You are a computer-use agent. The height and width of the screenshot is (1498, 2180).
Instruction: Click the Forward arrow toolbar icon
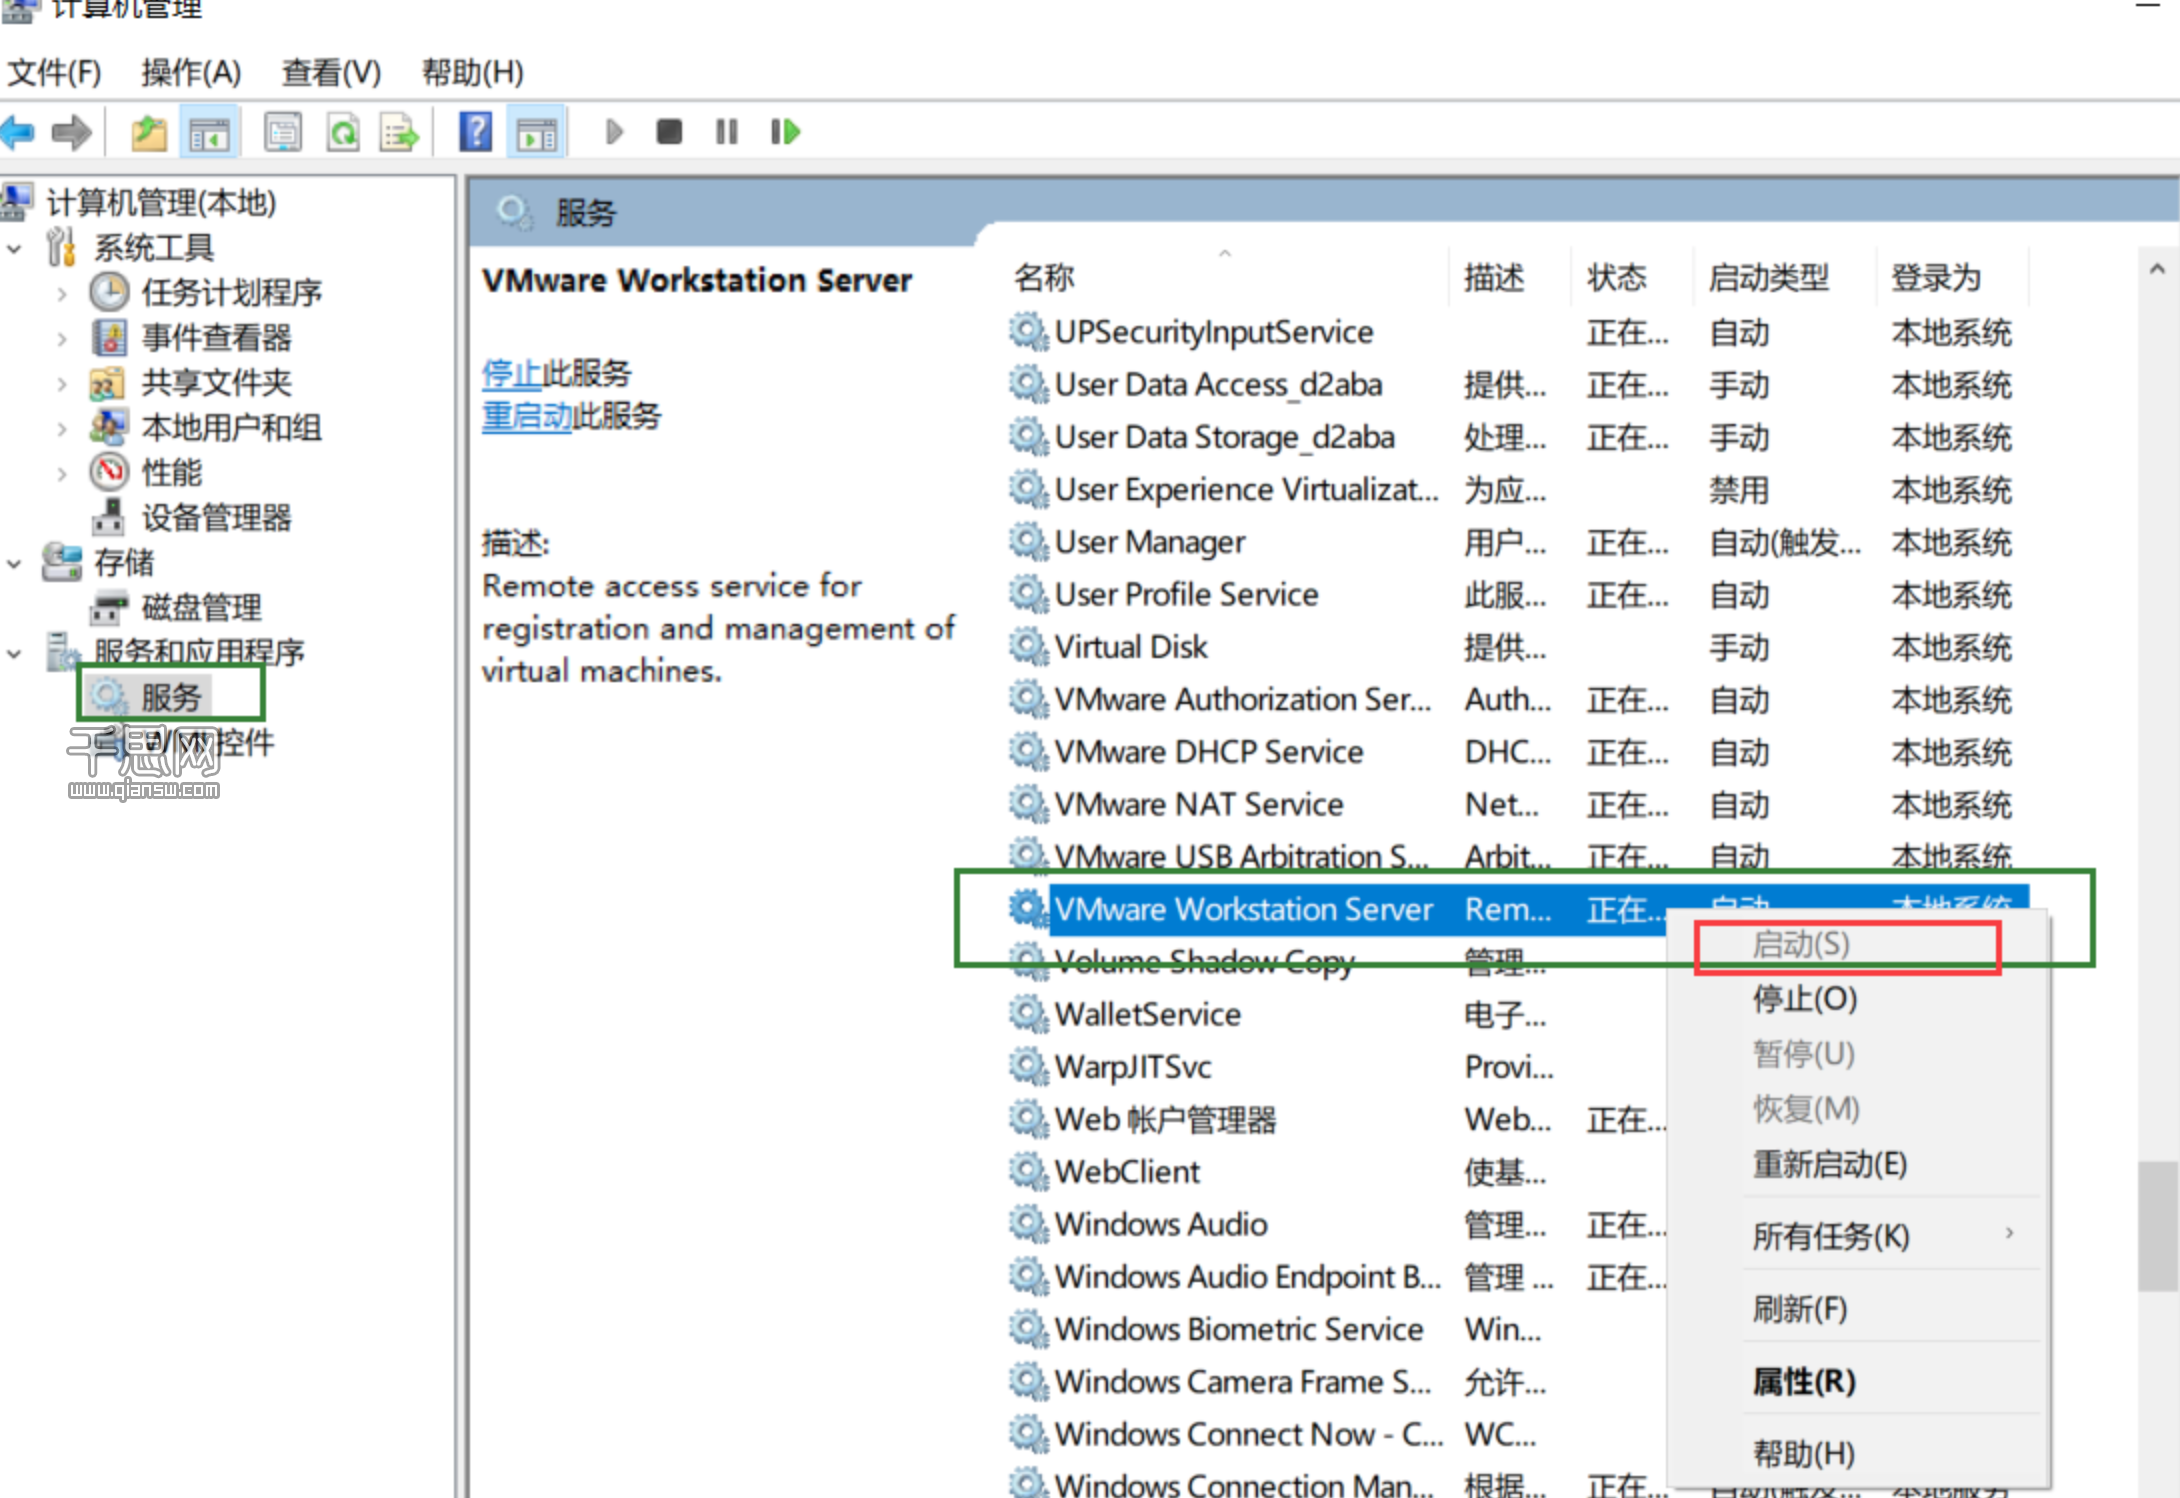pyautogui.click(x=71, y=132)
